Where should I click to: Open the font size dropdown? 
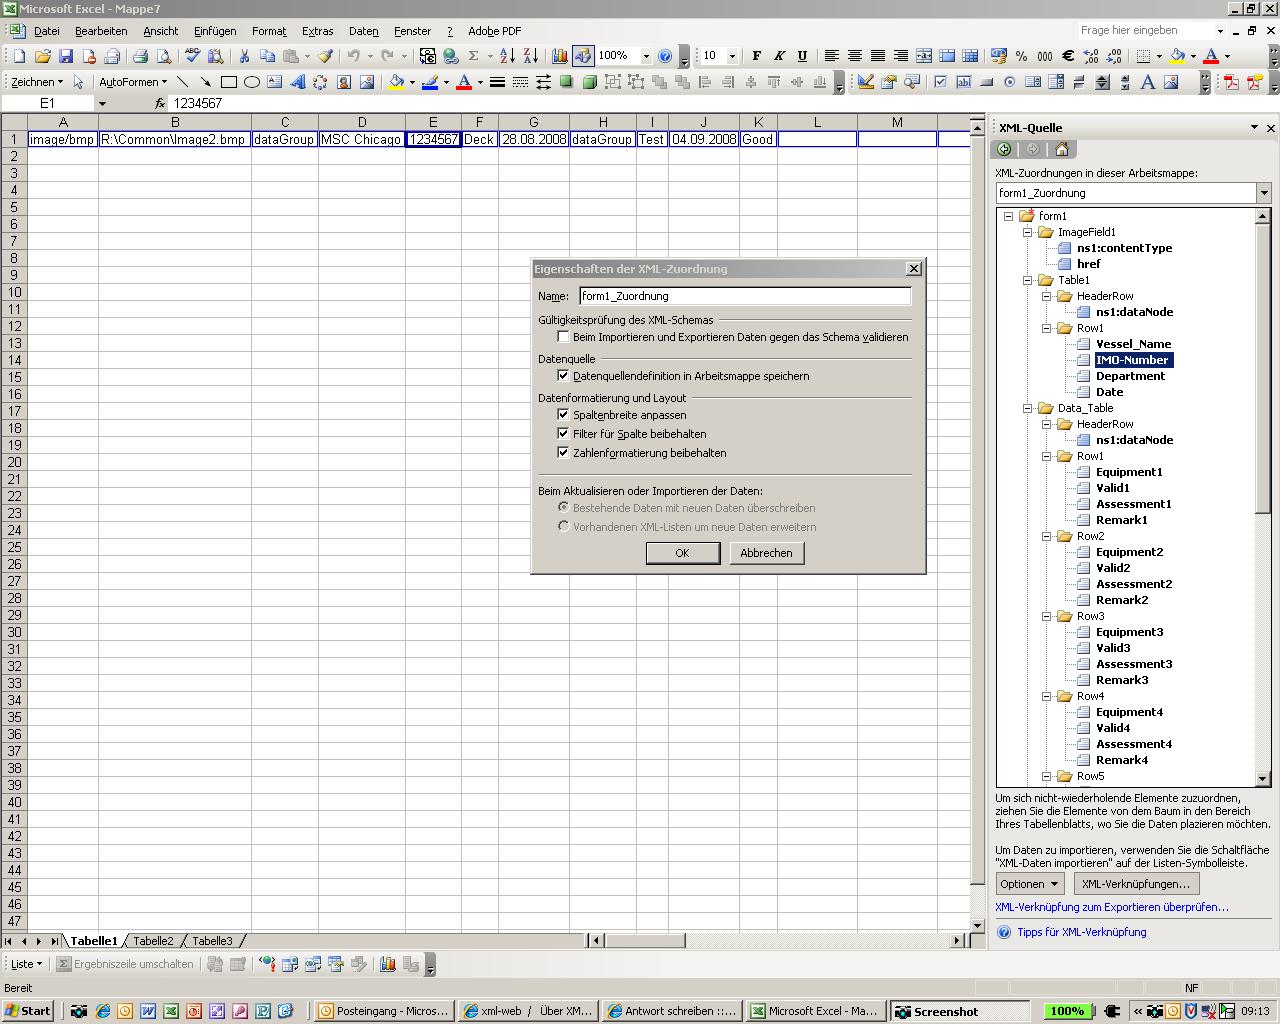tap(732, 56)
